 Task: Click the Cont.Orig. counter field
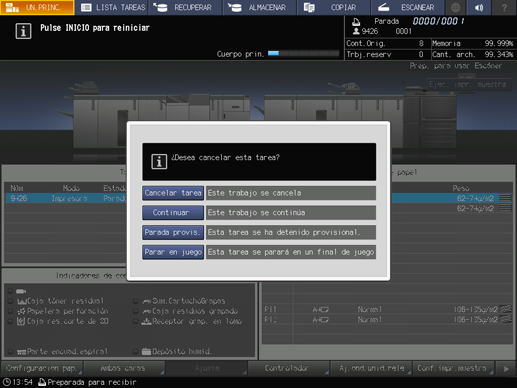click(388, 43)
